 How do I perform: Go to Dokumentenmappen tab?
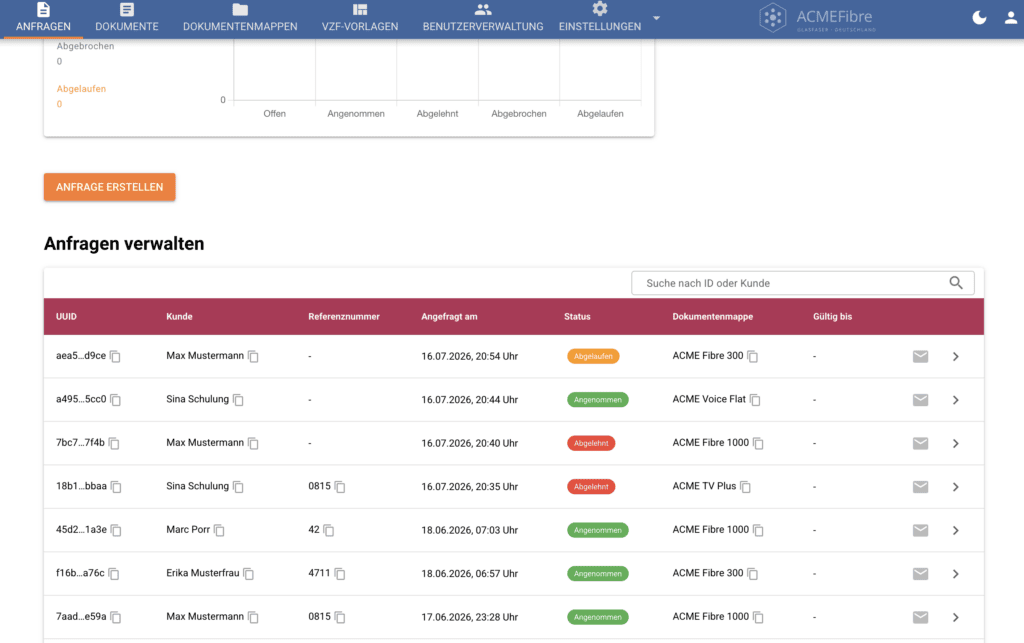pyautogui.click(x=240, y=18)
